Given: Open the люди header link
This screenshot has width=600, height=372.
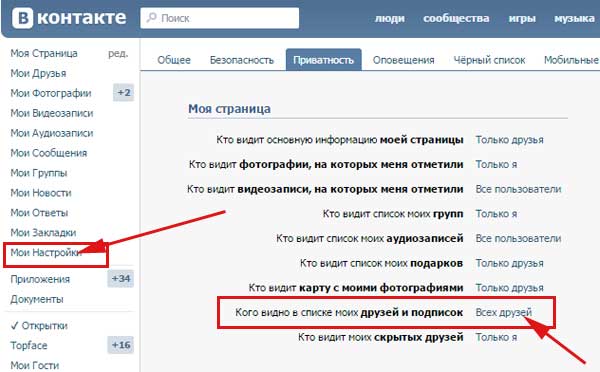Looking at the screenshot, I should tap(390, 18).
